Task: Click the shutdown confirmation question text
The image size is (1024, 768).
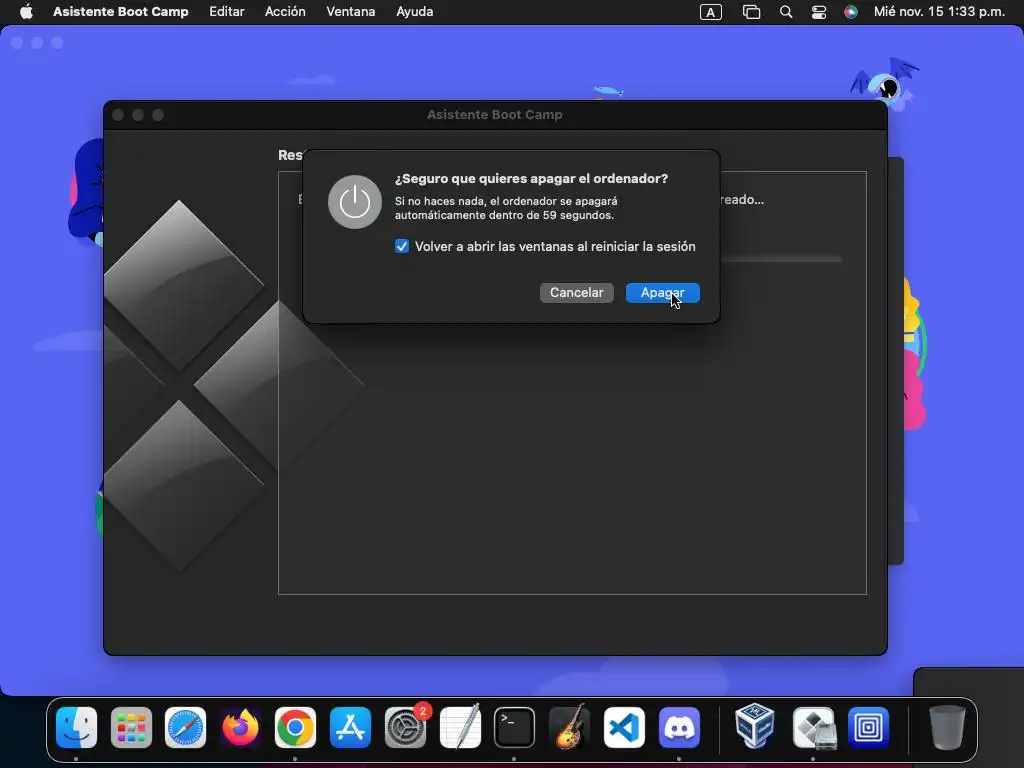Action: pos(531,178)
